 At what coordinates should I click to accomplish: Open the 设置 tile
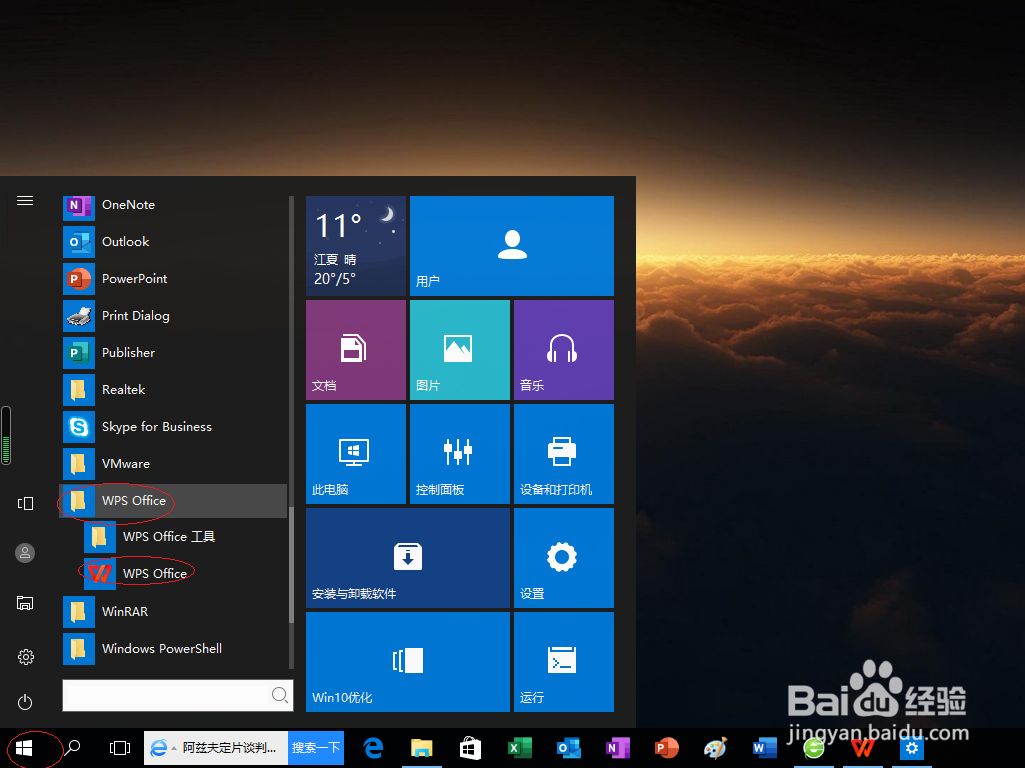[x=563, y=558]
